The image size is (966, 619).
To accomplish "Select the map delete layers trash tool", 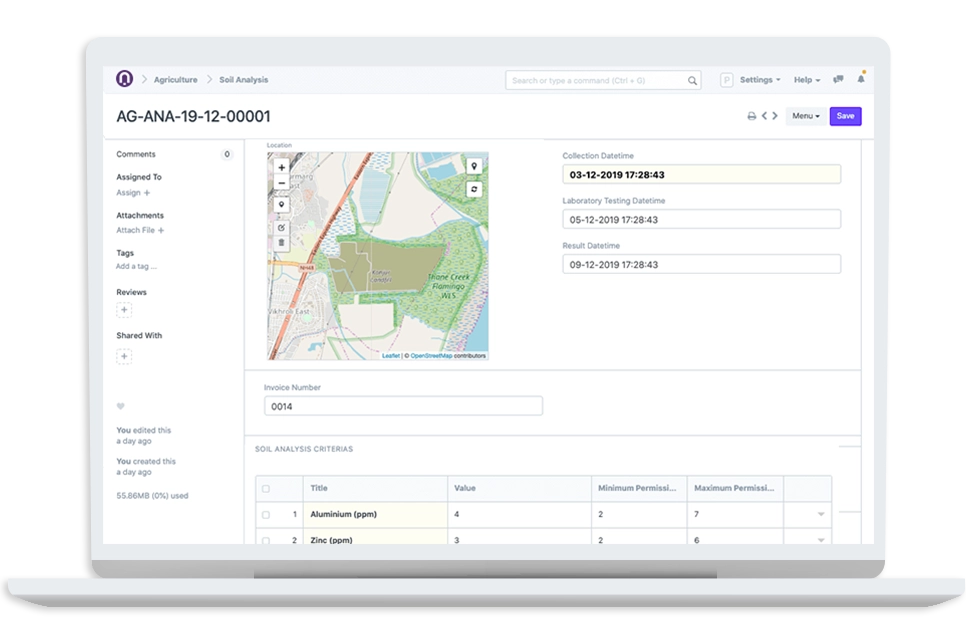I will pos(282,243).
